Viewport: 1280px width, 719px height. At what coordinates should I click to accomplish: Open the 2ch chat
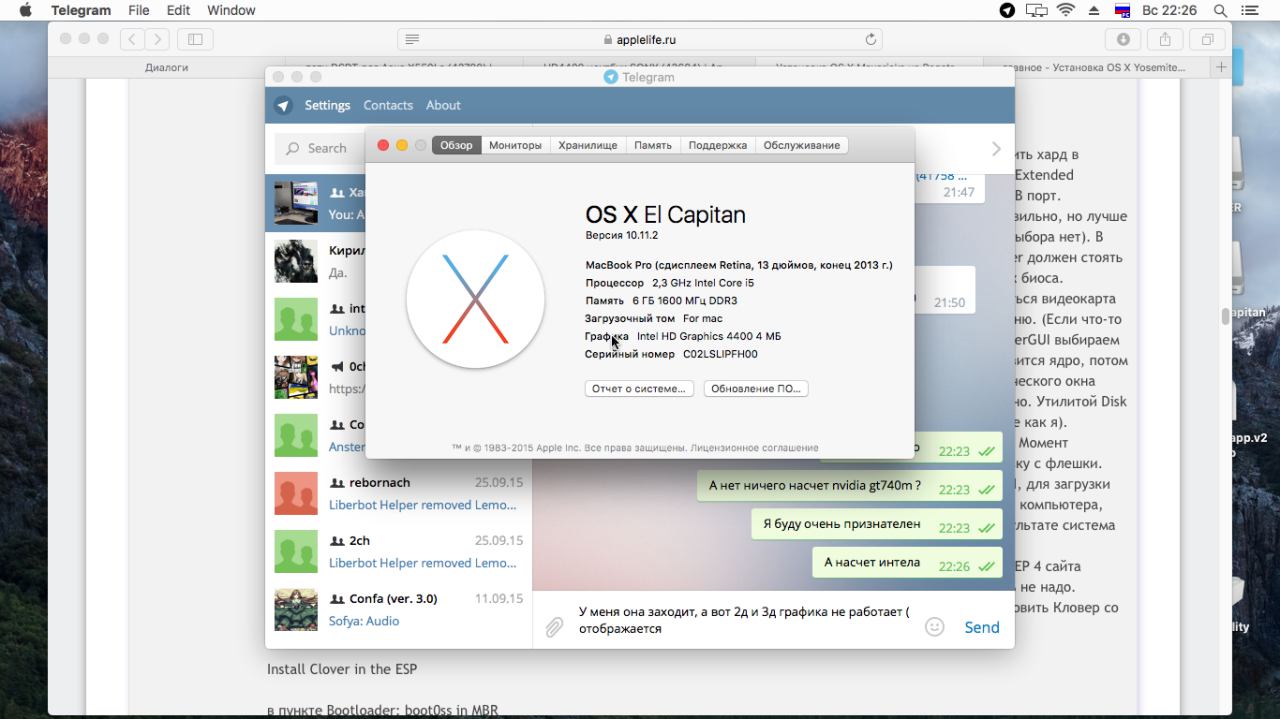click(398, 551)
